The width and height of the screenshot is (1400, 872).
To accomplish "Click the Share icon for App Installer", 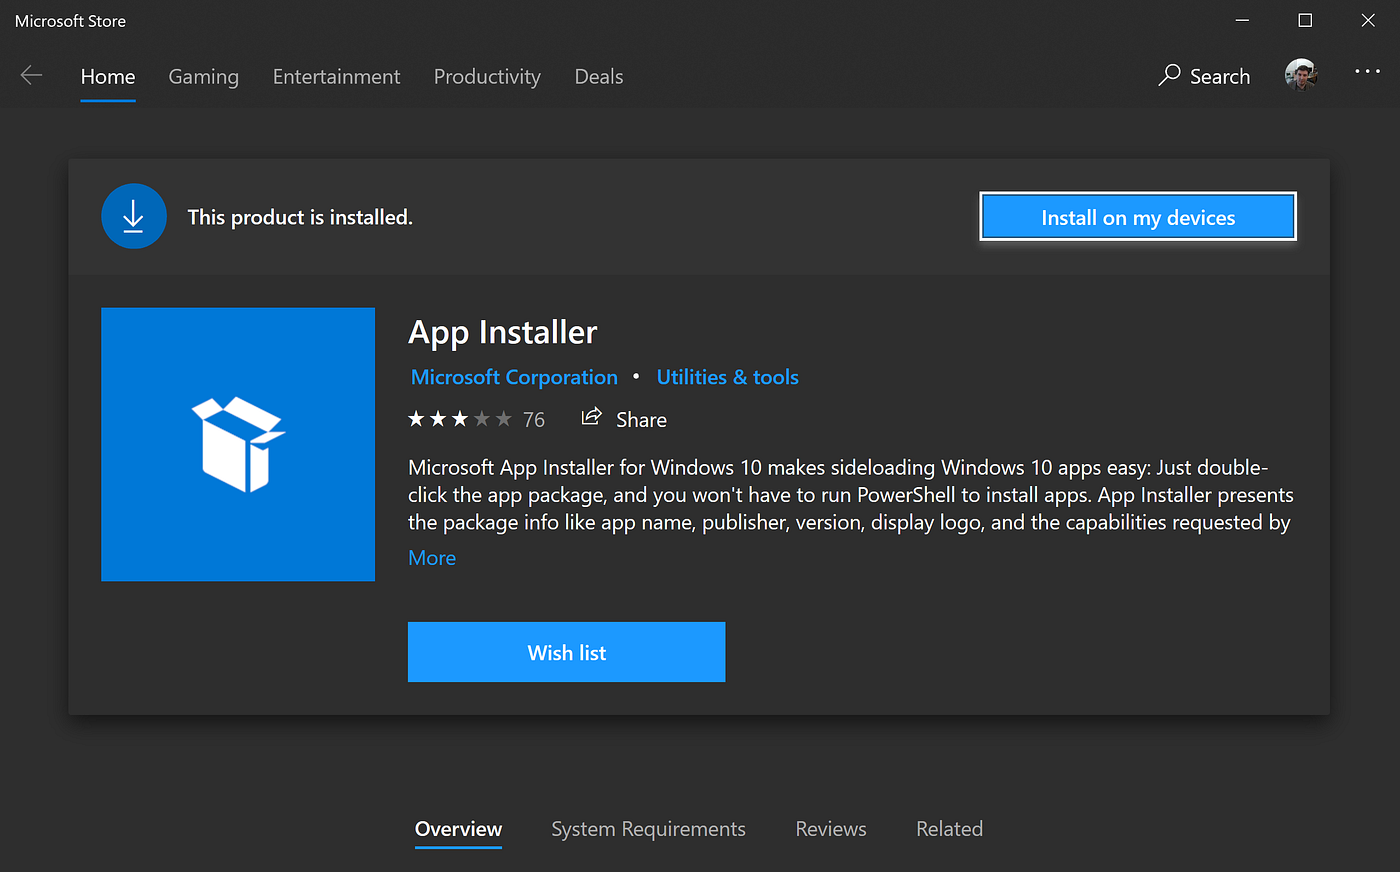I will (591, 417).
